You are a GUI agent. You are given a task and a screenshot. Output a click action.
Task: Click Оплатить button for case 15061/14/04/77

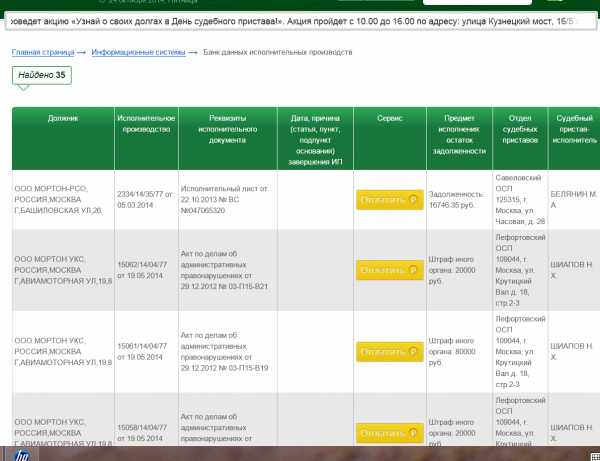point(390,352)
